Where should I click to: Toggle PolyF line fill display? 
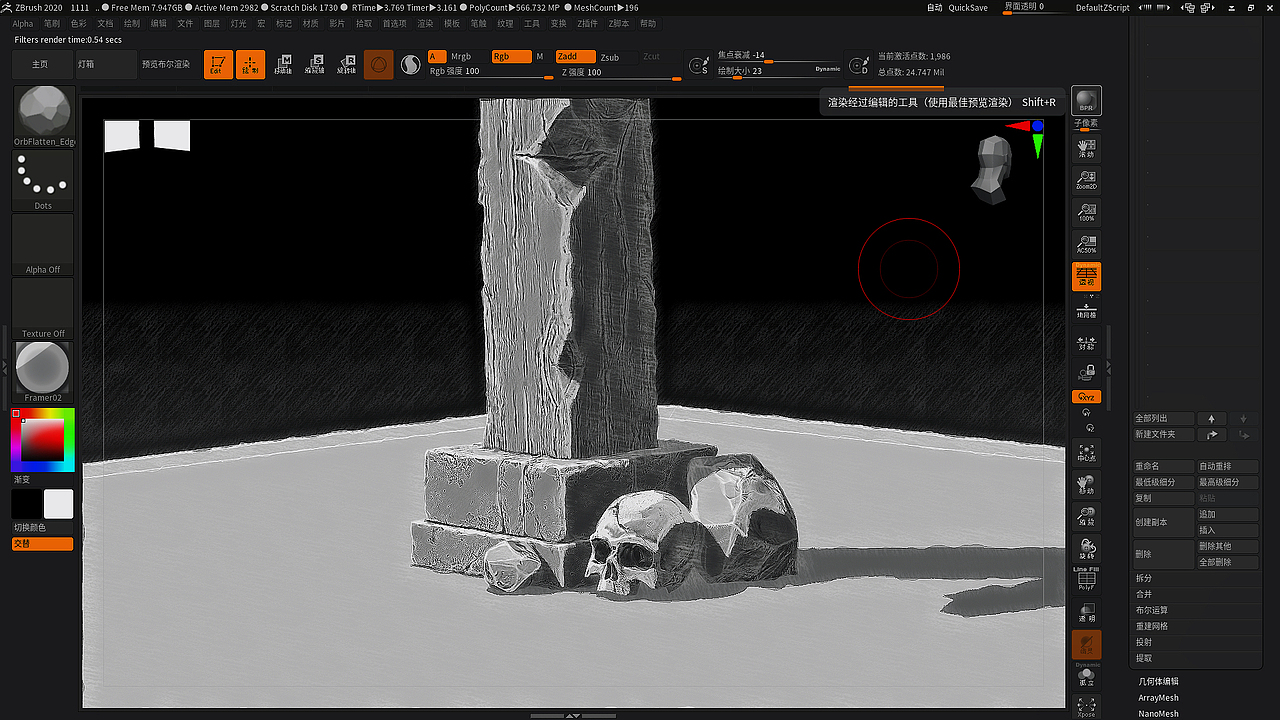click(x=1086, y=580)
